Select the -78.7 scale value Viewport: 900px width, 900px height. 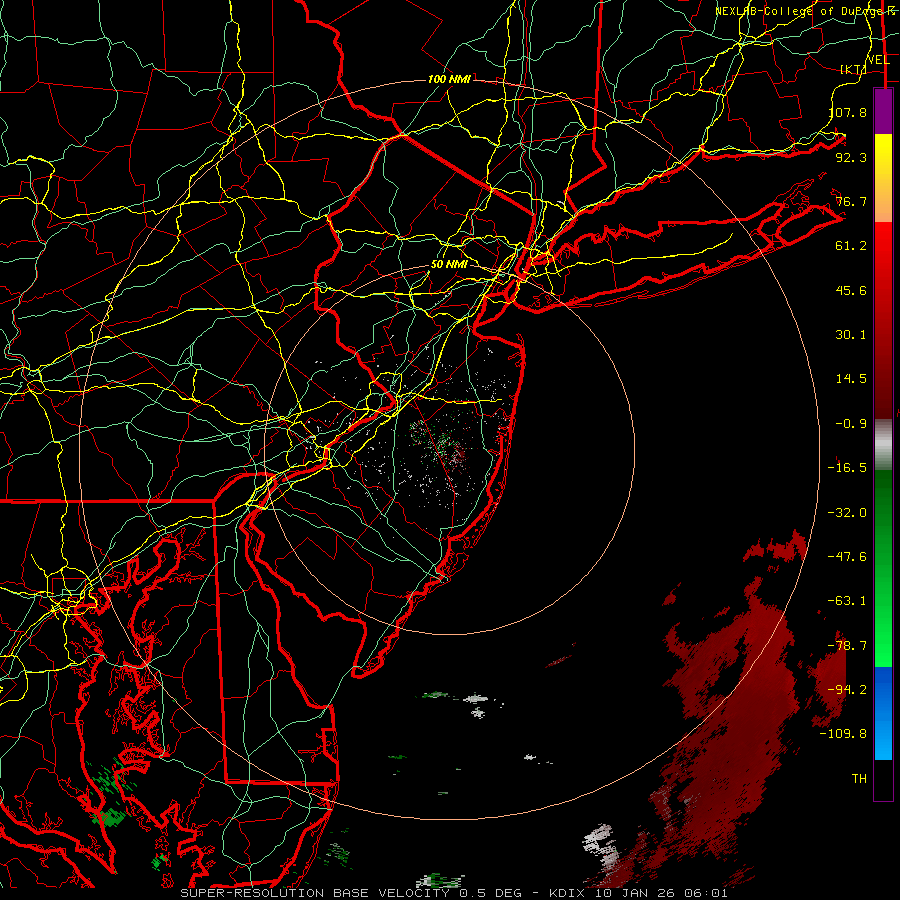tap(847, 646)
